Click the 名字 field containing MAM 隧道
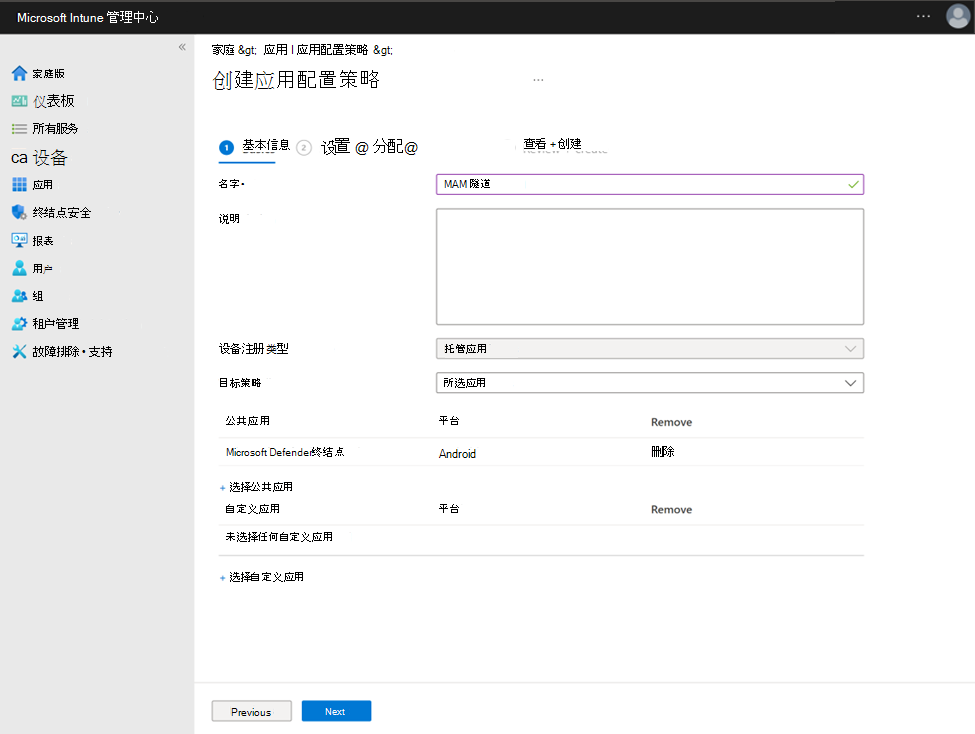Image resolution: width=975 pixels, height=734 pixels. pos(650,184)
